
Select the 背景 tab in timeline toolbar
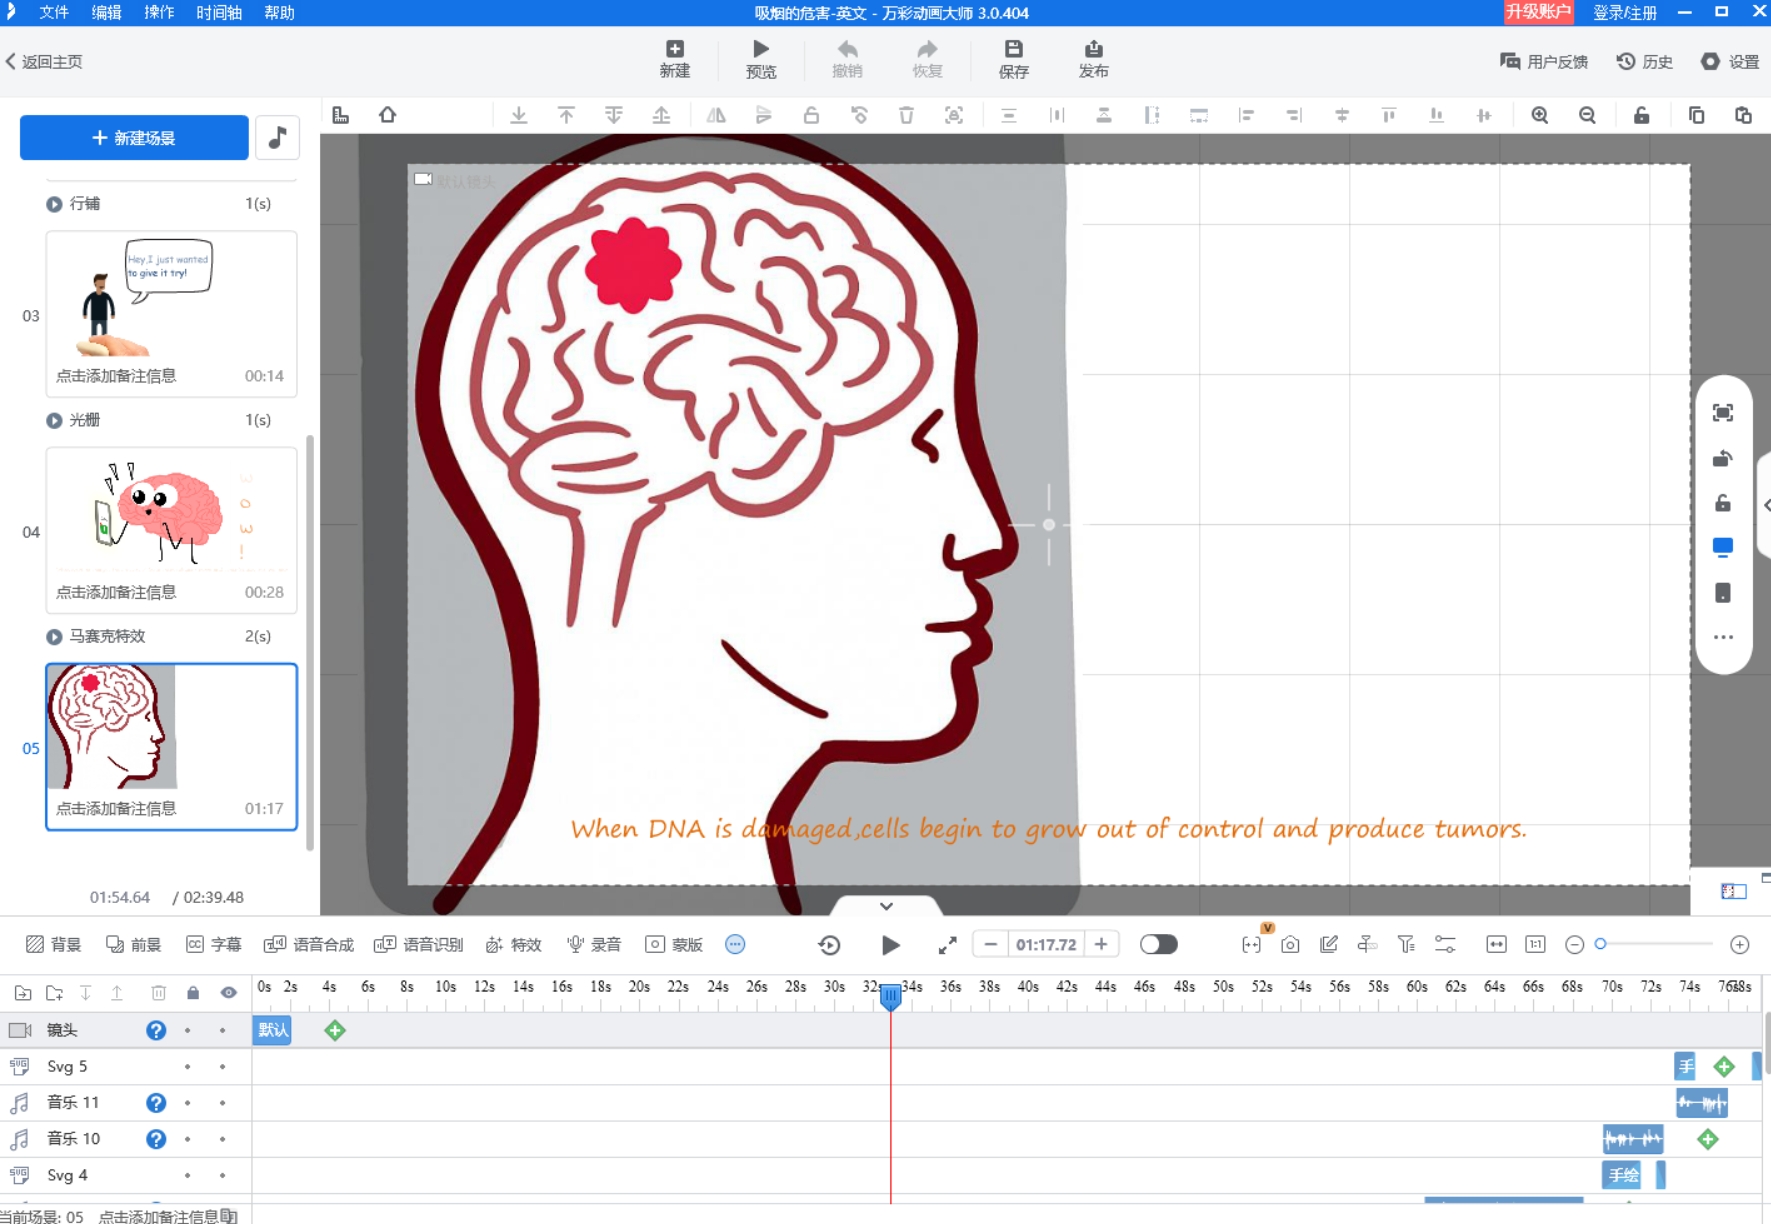(x=53, y=945)
